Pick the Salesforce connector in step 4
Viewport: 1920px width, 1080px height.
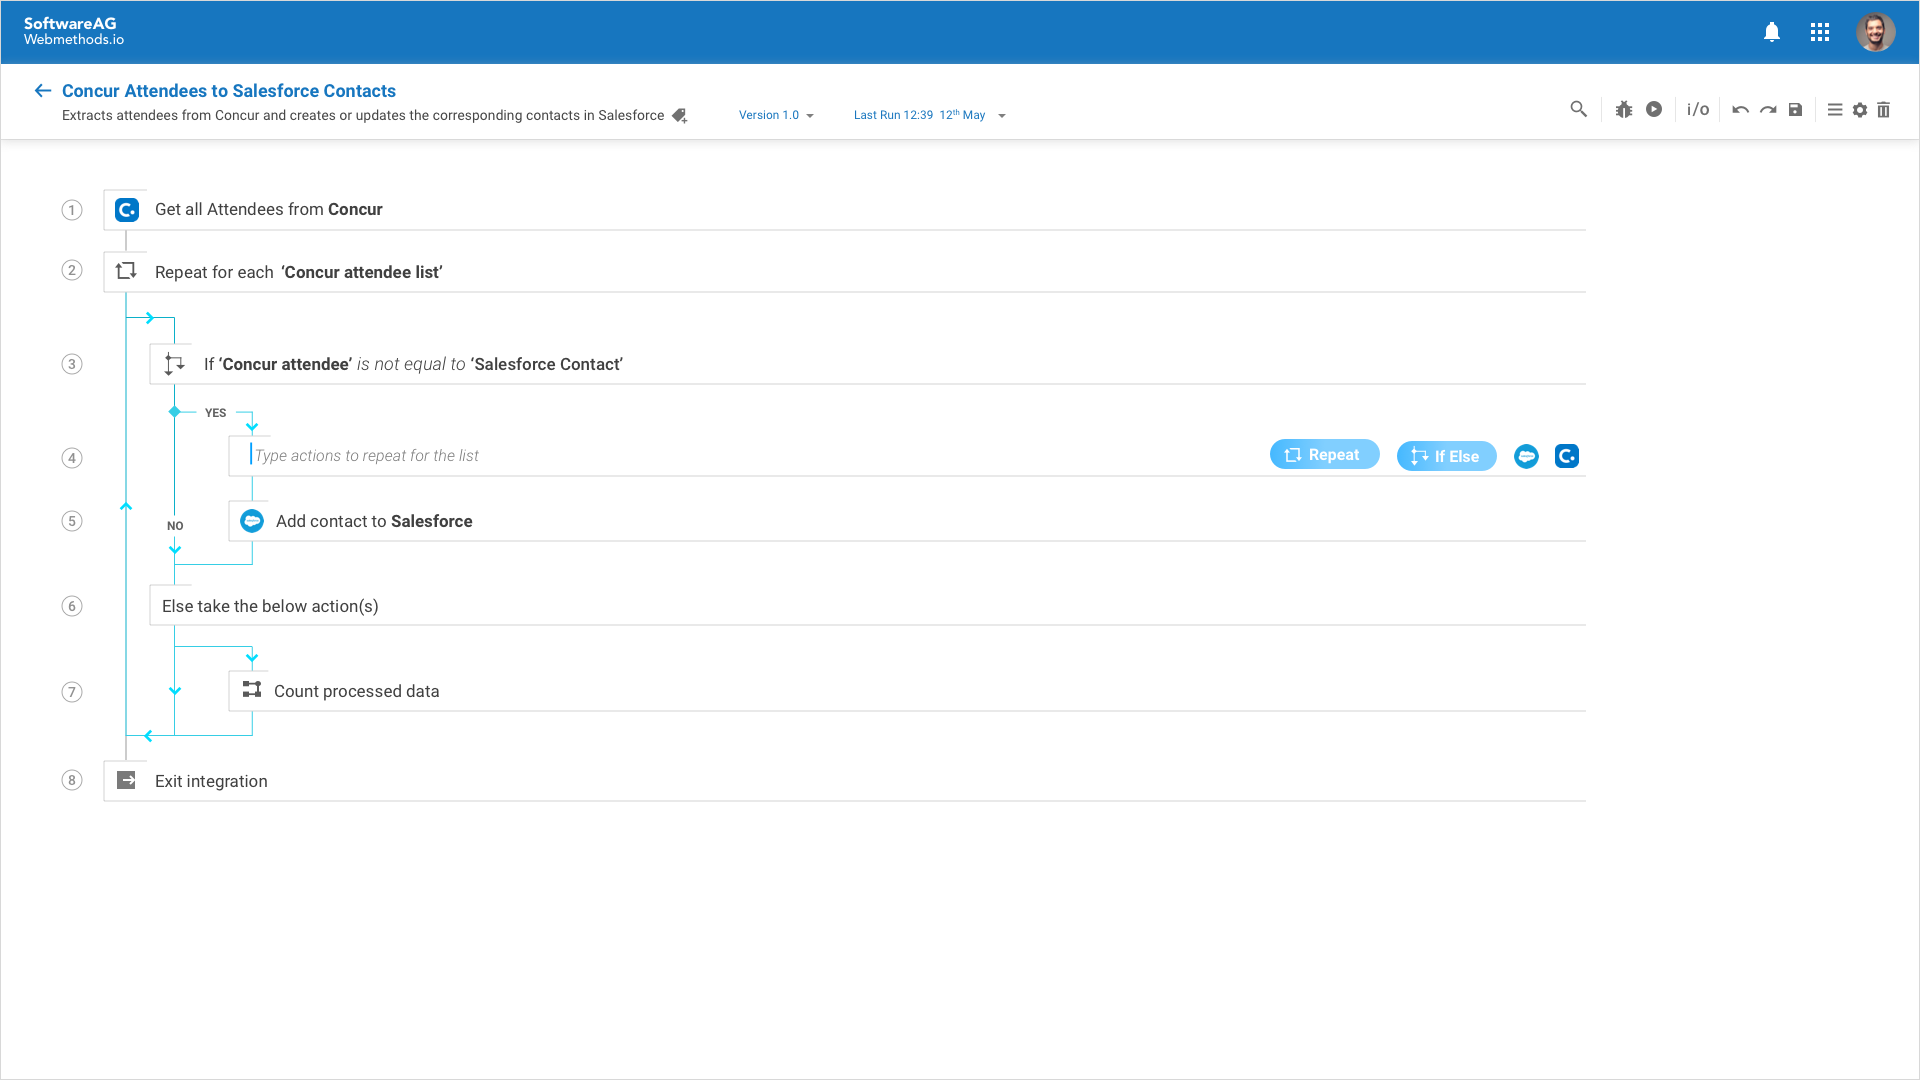pos(1526,456)
